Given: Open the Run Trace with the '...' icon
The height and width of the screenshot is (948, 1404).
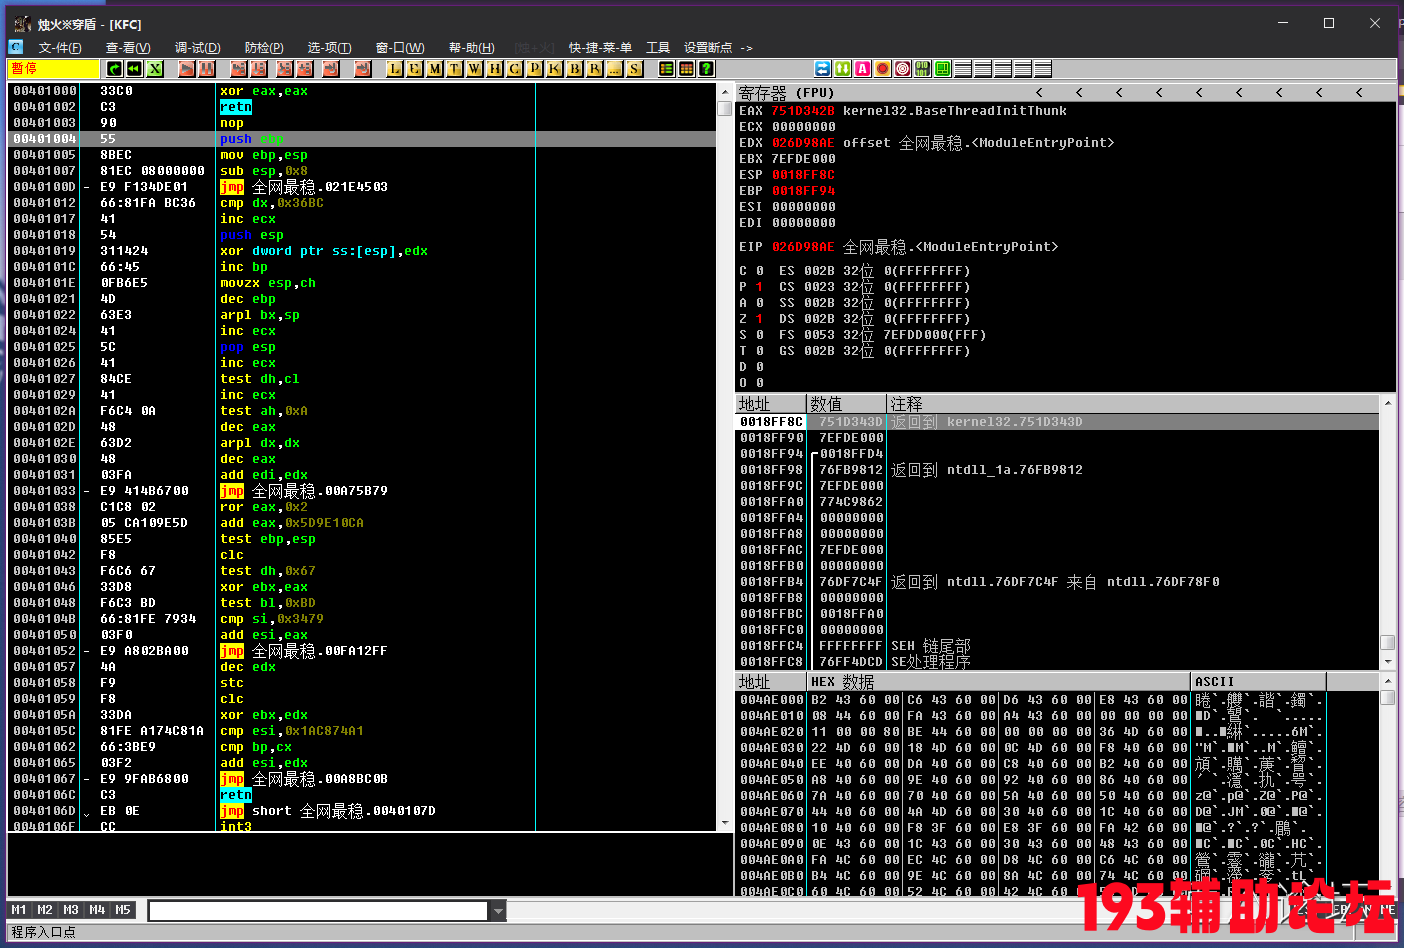Looking at the screenshot, I should [615, 69].
